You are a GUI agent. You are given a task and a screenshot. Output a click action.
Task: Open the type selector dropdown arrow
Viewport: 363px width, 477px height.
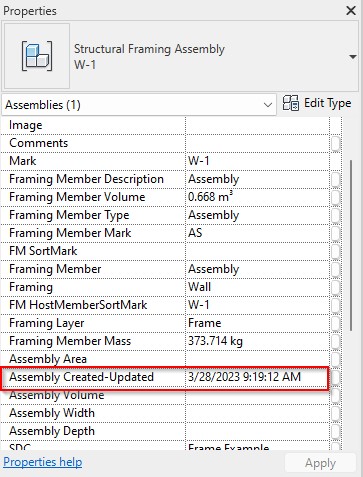pos(353,57)
